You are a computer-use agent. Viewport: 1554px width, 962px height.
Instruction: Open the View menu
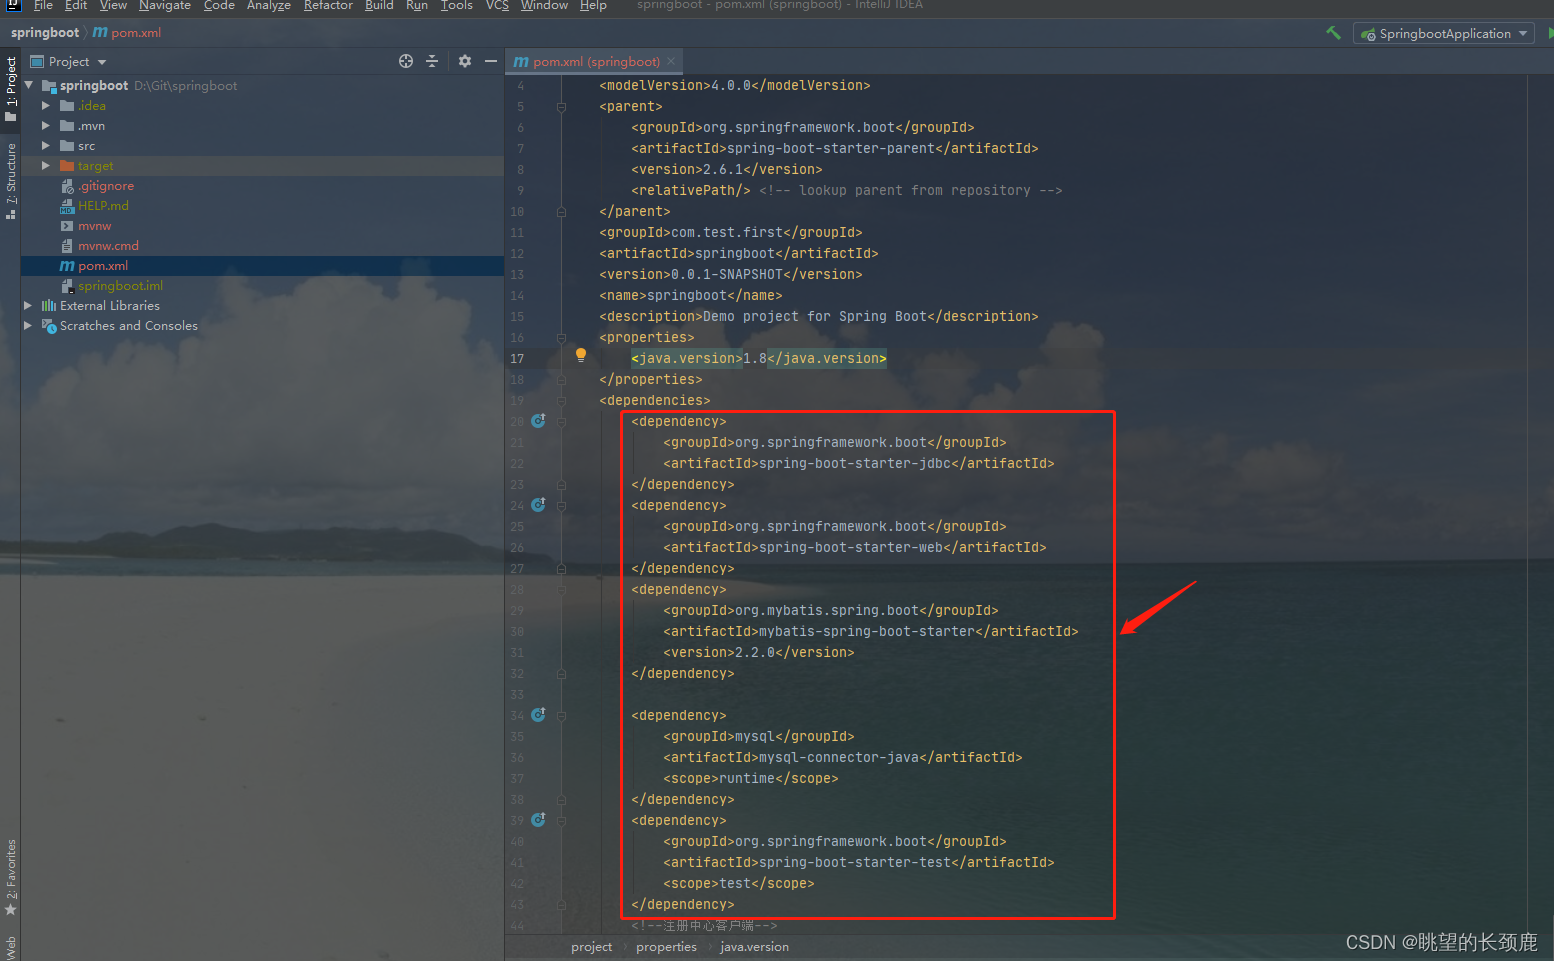[x=113, y=6]
